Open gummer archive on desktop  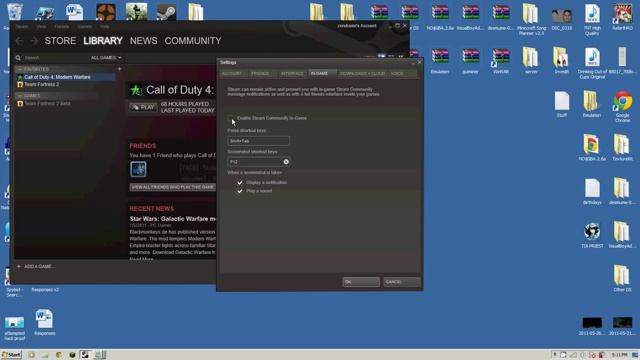point(470,60)
